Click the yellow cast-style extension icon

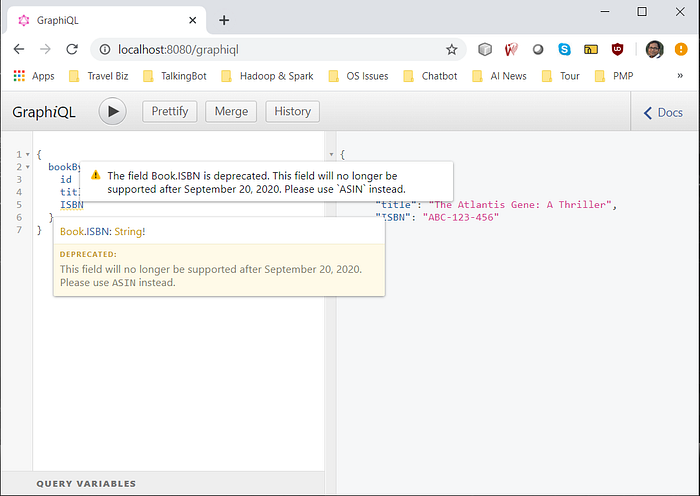click(591, 49)
